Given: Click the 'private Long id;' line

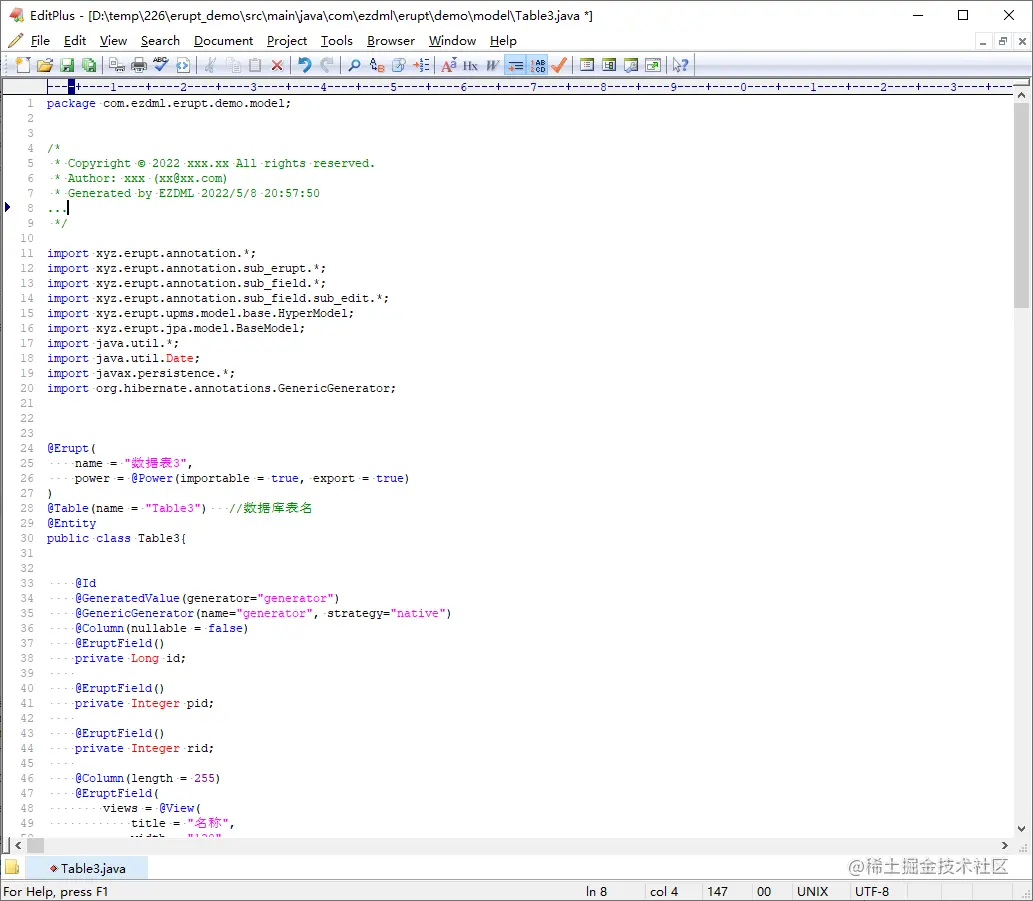Looking at the screenshot, I should point(130,658).
